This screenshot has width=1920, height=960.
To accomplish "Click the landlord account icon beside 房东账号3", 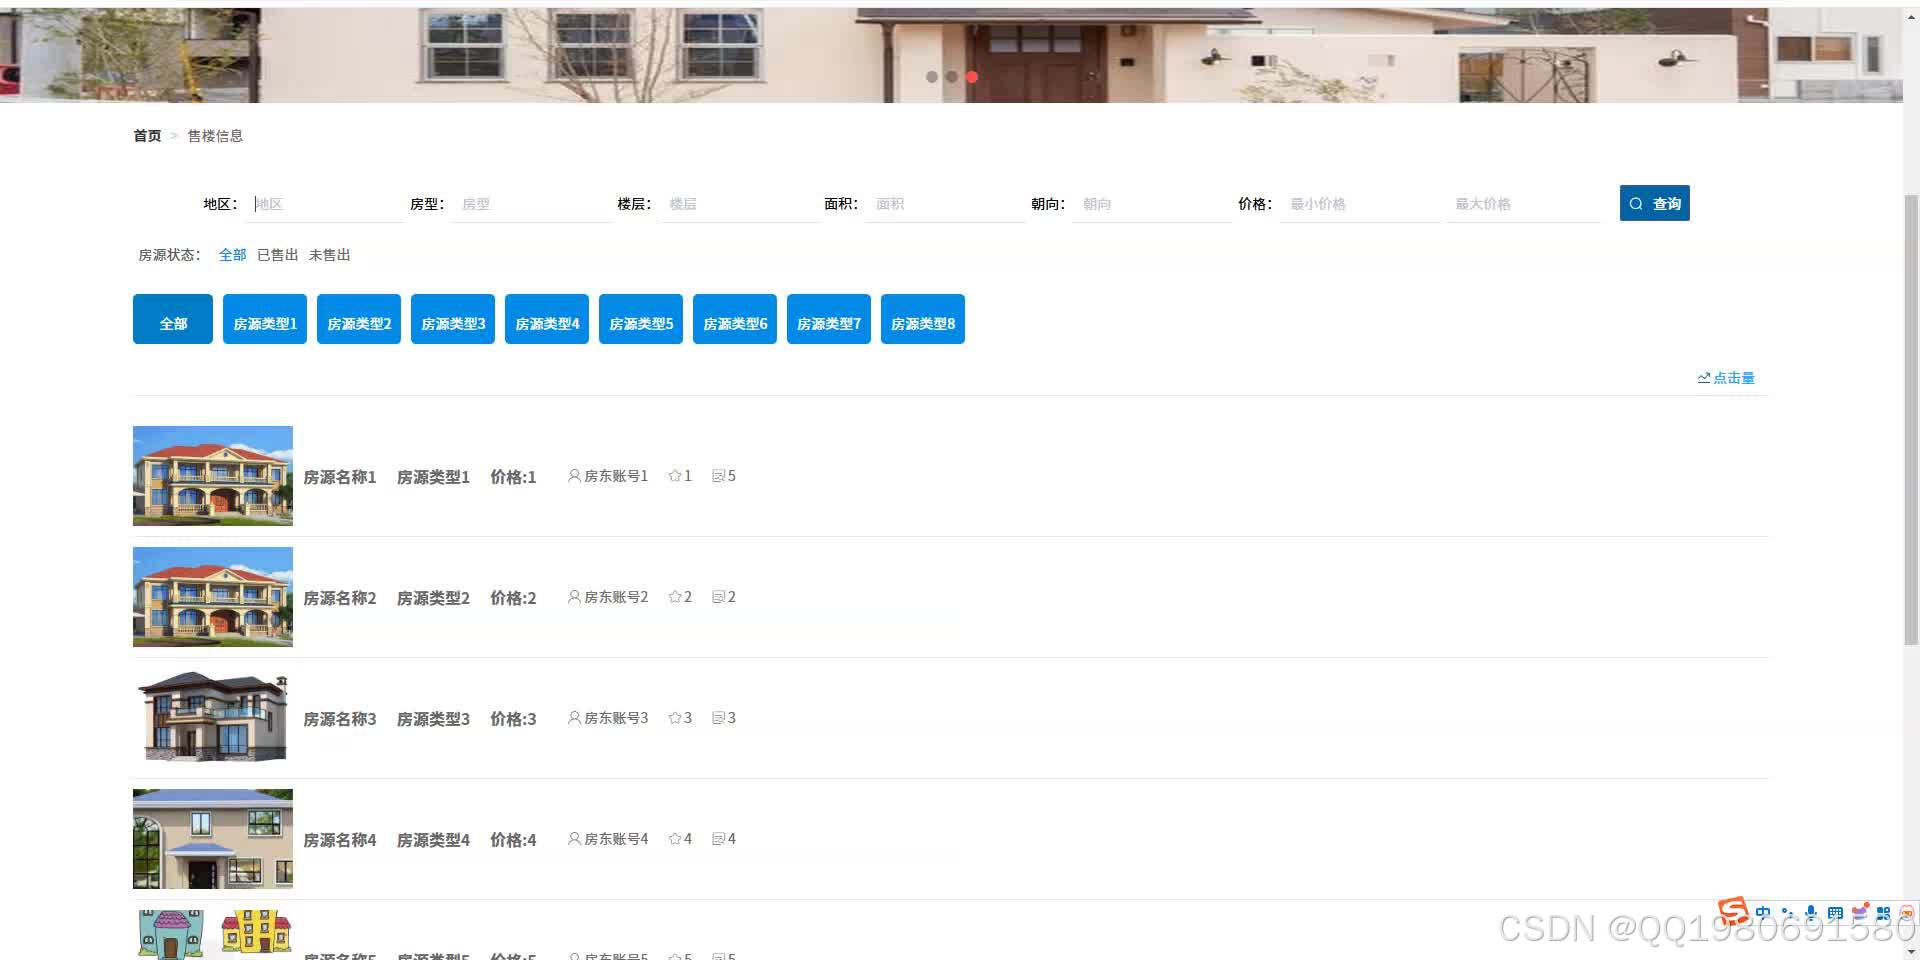I will [x=573, y=717].
